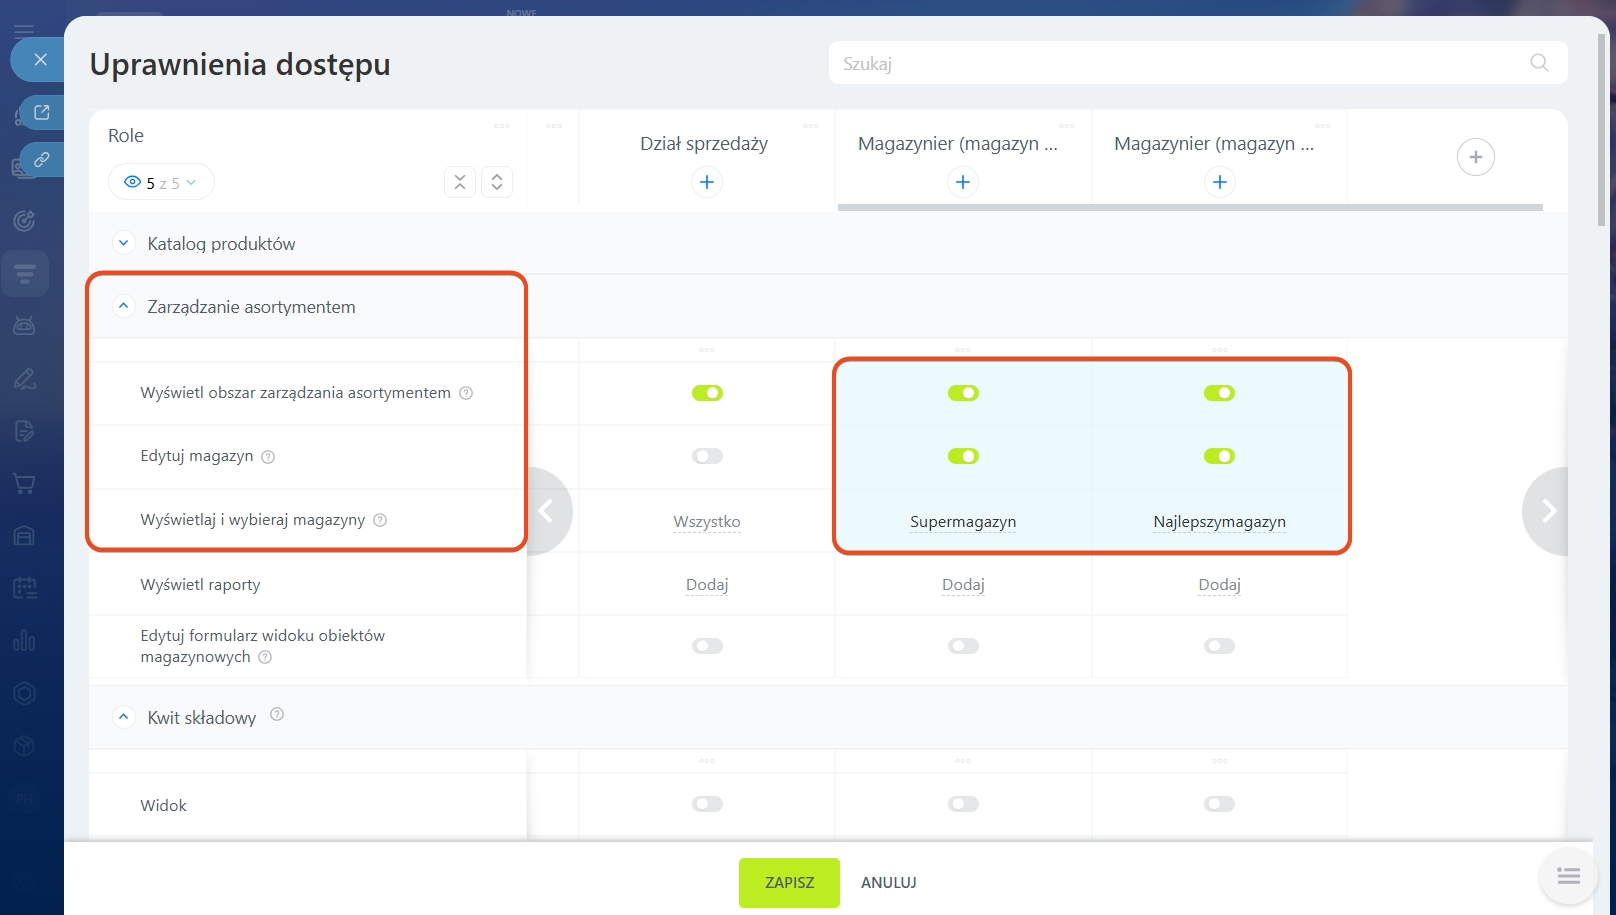
Task: Click the left arrow to scroll roles
Action: point(546,511)
